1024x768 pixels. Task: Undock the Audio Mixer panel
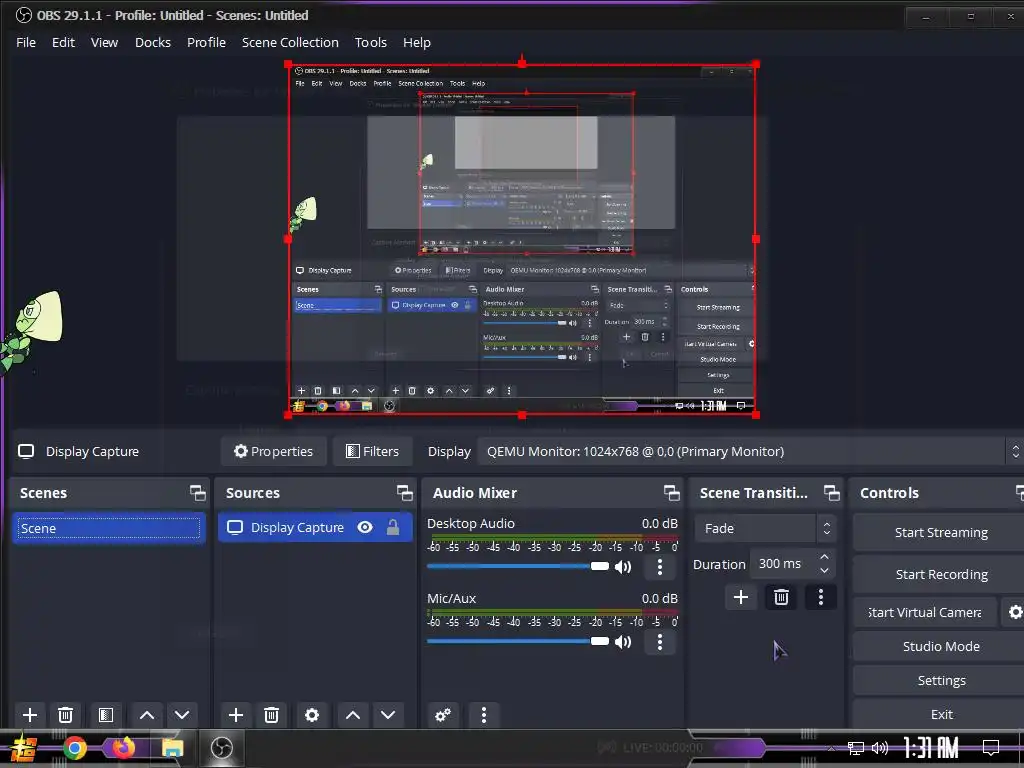coord(671,492)
